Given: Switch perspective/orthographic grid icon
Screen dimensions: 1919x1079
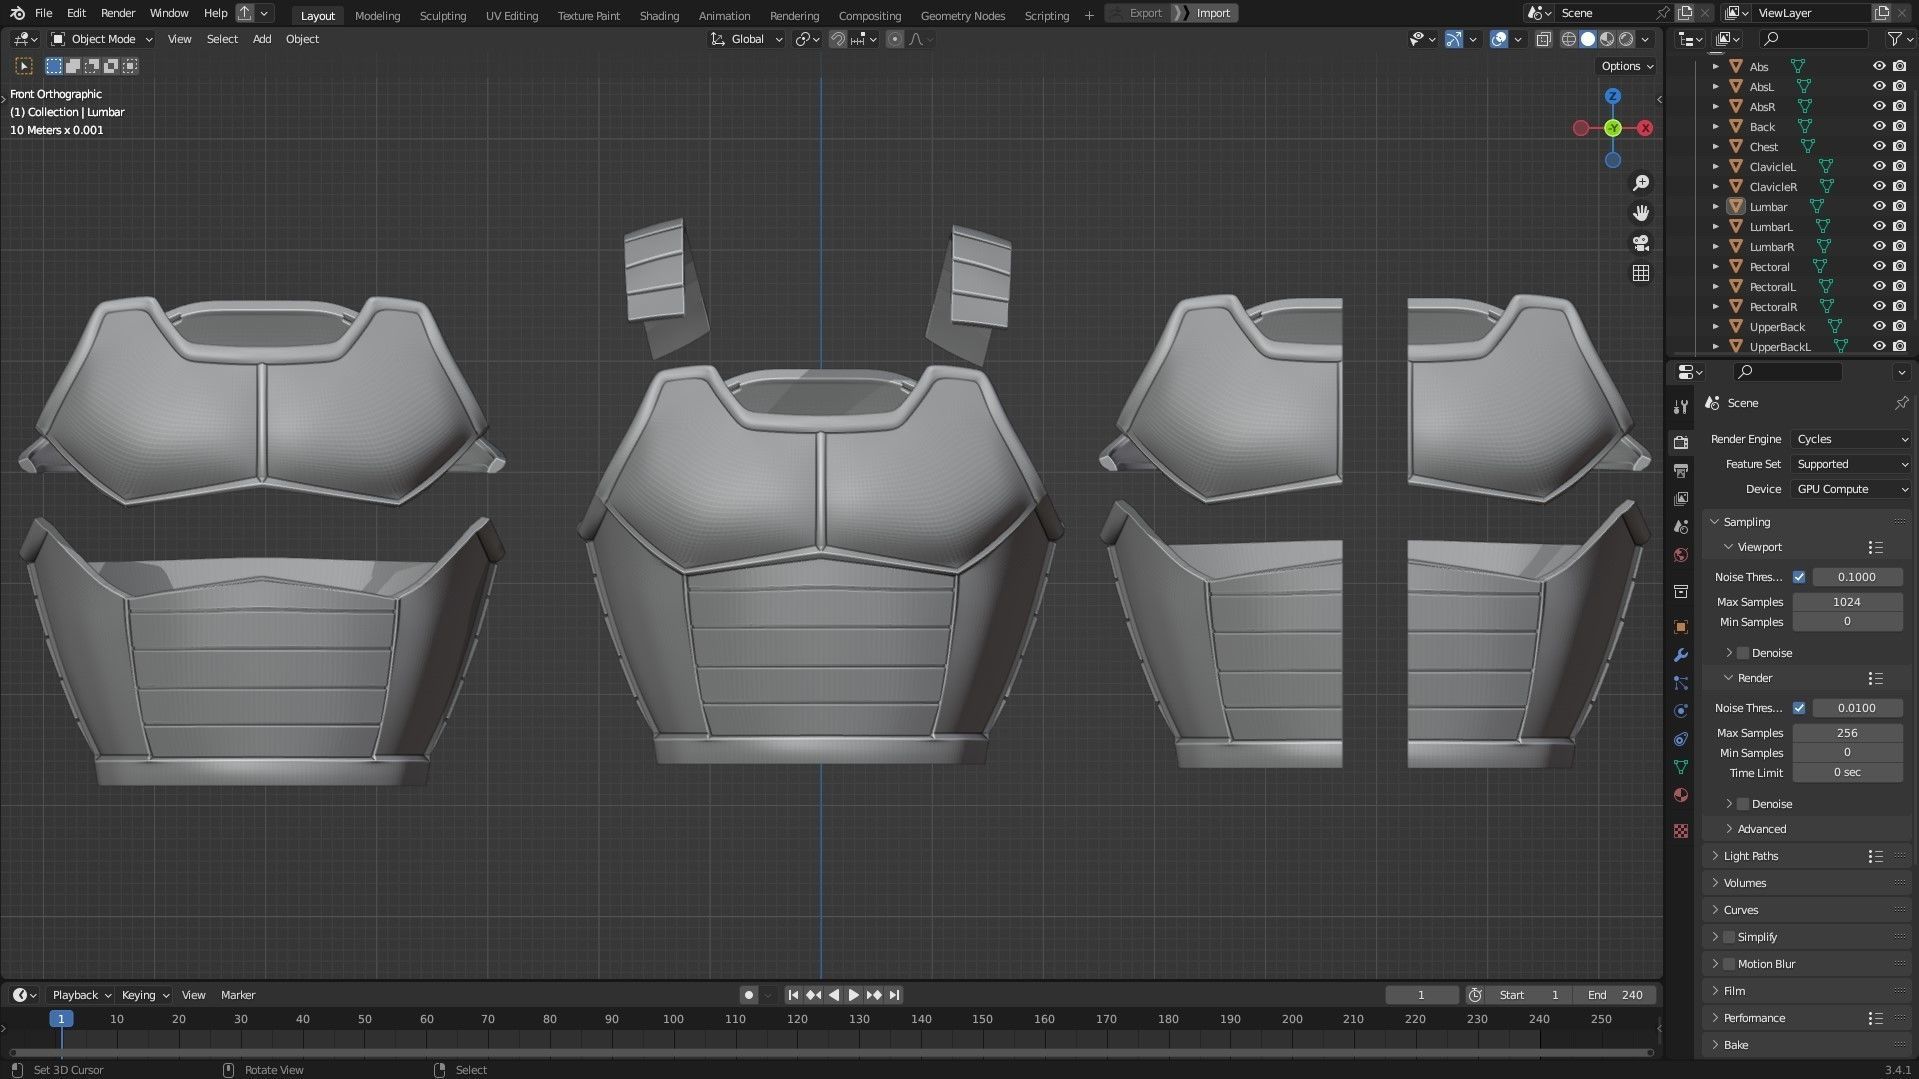Looking at the screenshot, I should tap(1641, 273).
